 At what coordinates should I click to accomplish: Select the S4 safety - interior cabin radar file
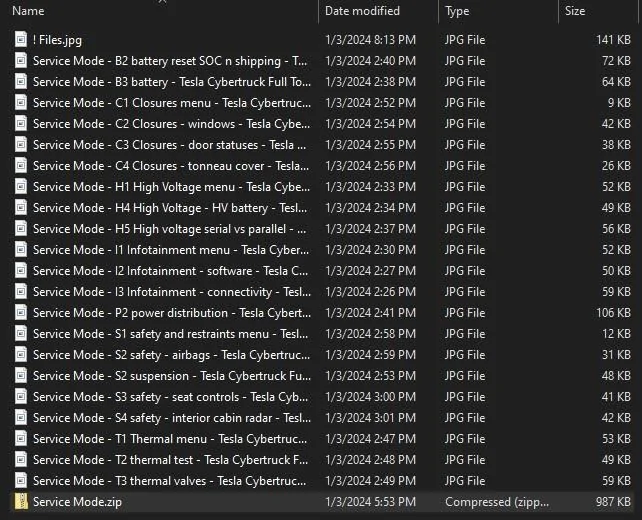click(172, 418)
